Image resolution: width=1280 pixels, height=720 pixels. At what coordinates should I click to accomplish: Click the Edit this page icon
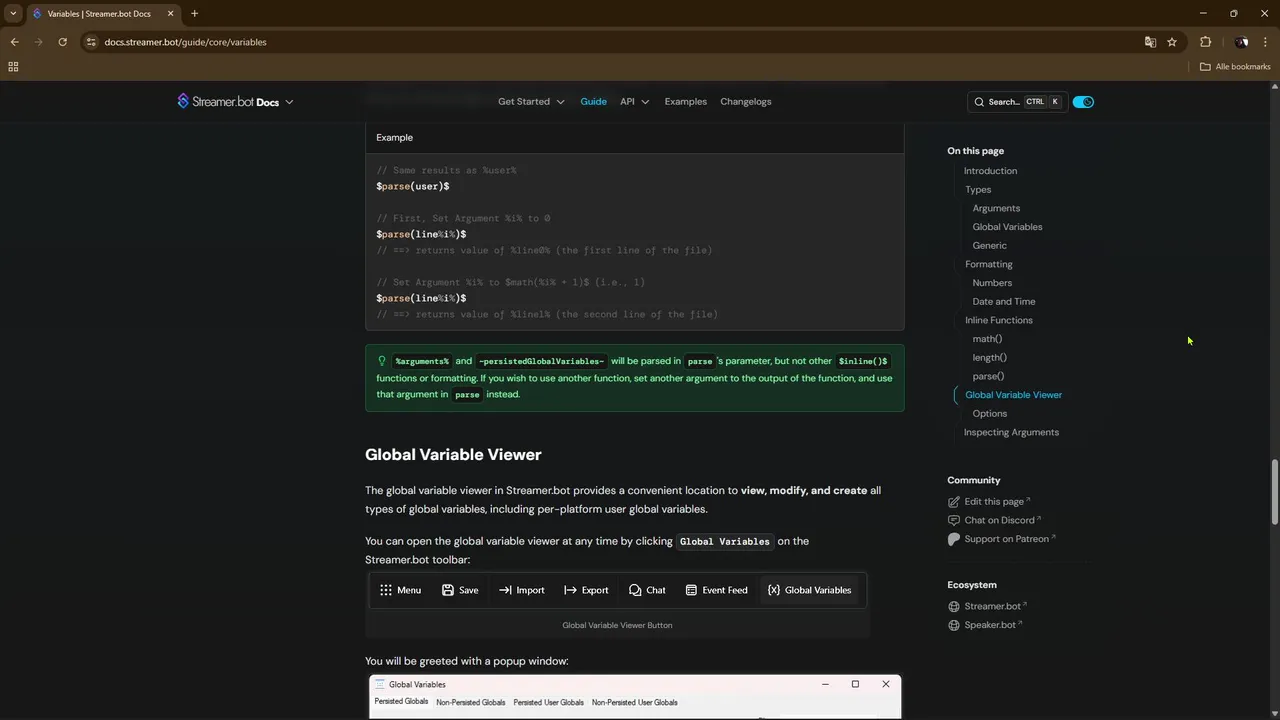954,502
